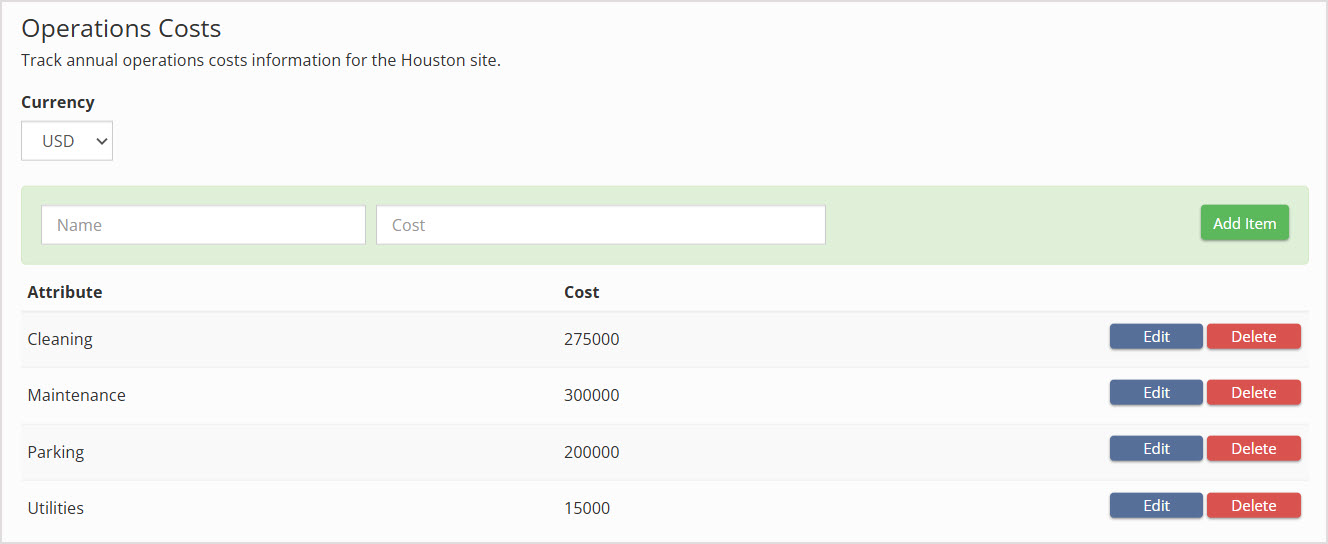Delete the Maintenance cost item

pos(1253,393)
